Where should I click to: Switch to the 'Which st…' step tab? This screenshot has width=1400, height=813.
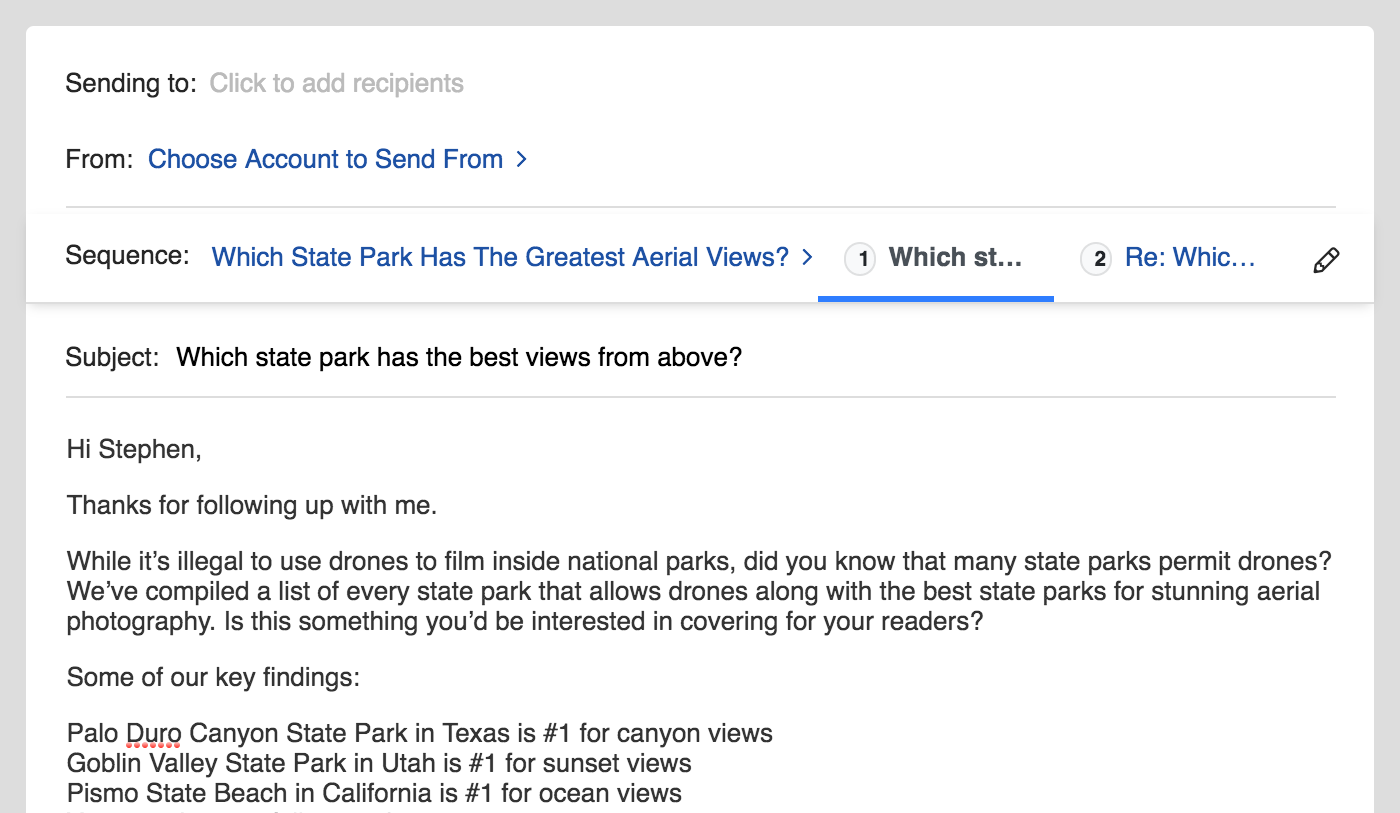[955, 258]
